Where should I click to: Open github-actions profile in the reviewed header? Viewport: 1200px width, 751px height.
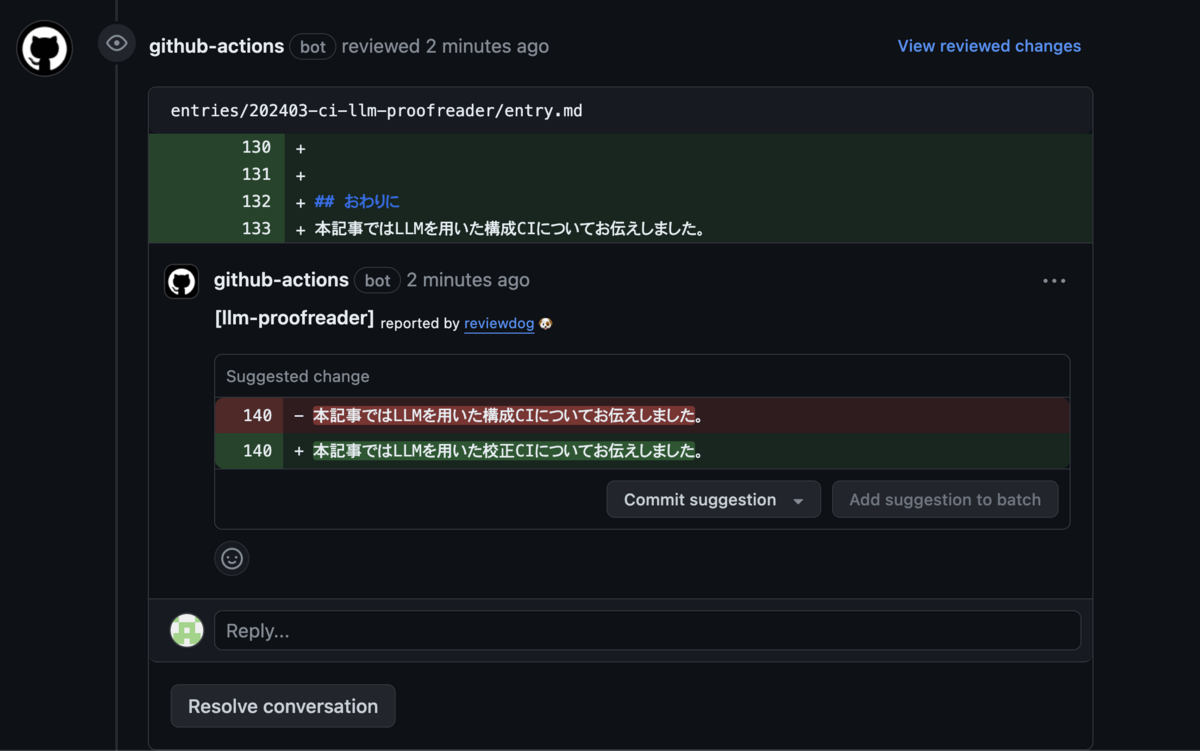point(216,46)
